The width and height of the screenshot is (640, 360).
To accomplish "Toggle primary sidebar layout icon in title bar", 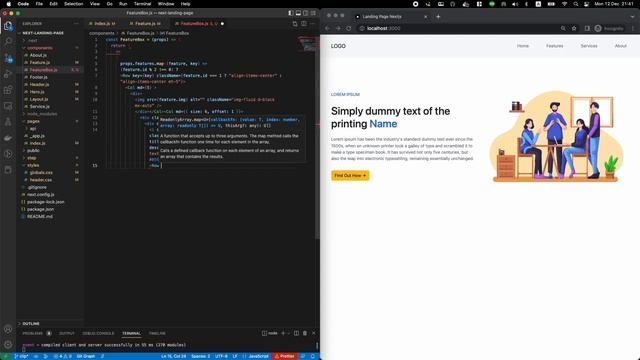I will (291, 13).
